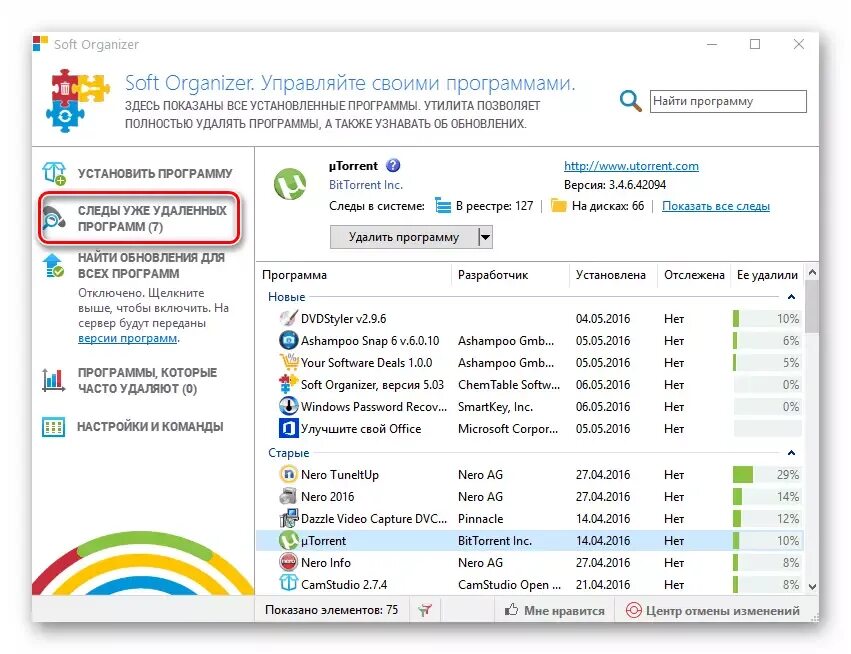The height and width of the screenshot is (654, 851).
Task: Click the filter funnel icon in status bar
Action: click(x=425, y=610)
